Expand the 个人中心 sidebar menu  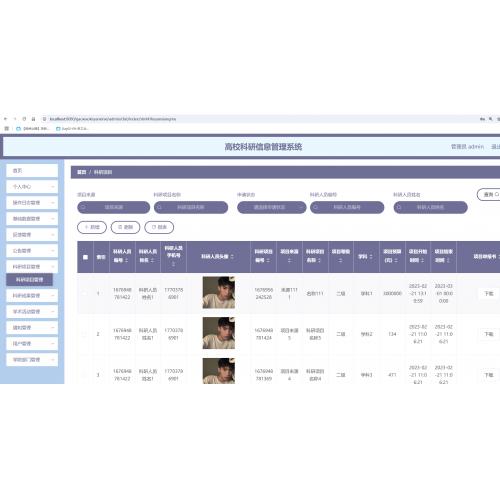click(x=32, y=187)
